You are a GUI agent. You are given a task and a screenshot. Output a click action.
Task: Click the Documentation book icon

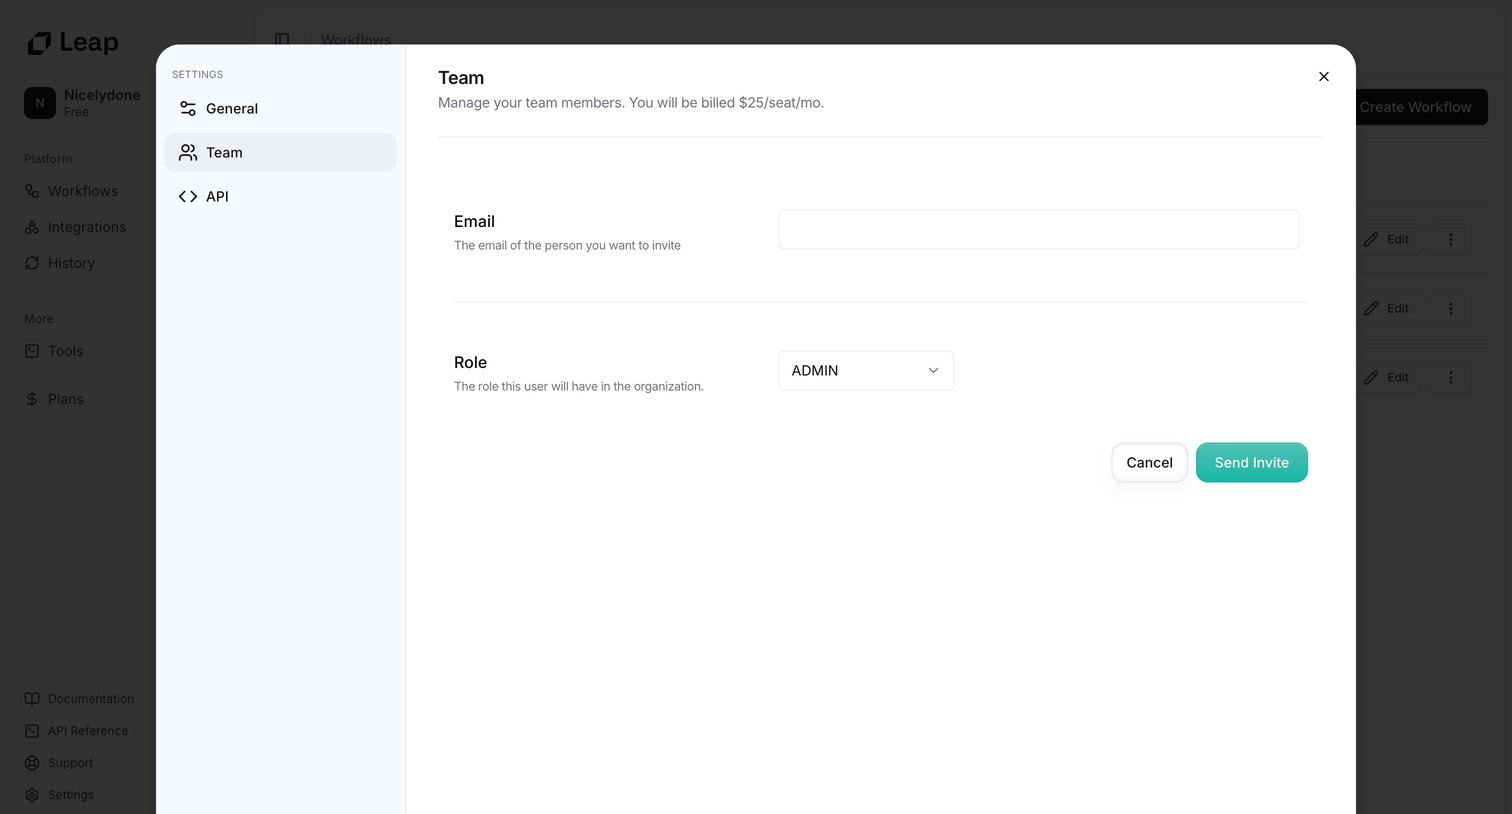pos(32,699)
